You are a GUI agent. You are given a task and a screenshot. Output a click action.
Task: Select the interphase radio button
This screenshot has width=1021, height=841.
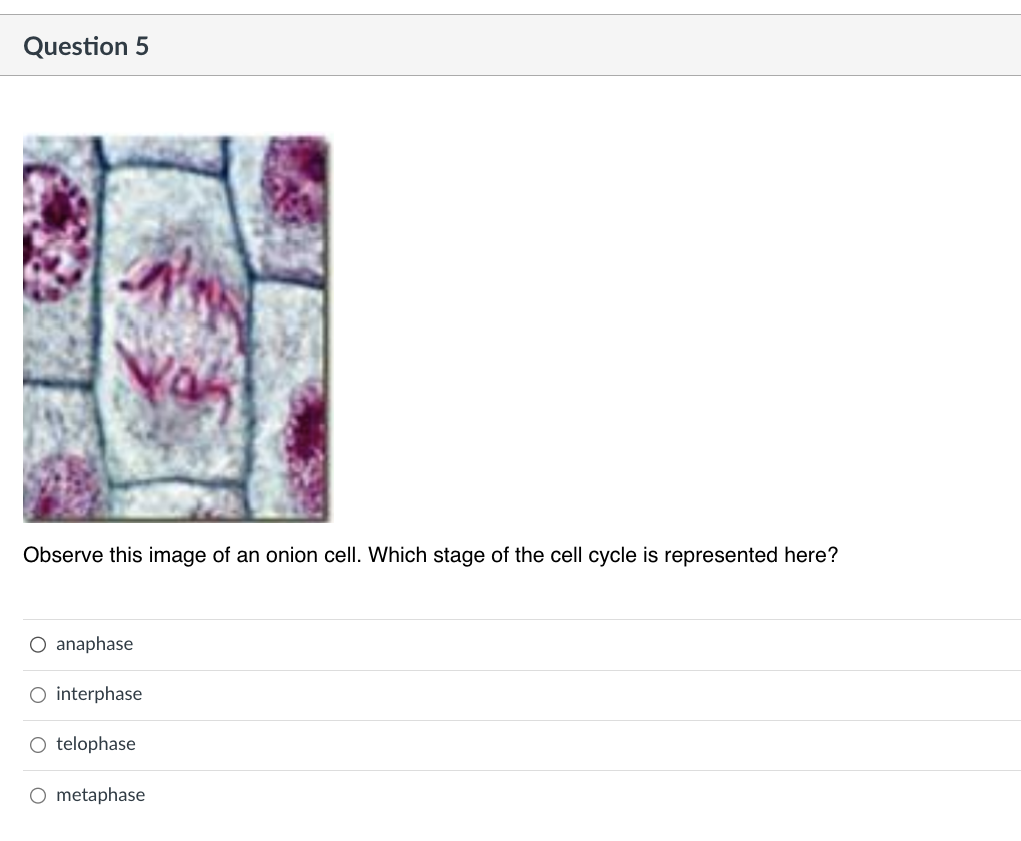point(37,694)
